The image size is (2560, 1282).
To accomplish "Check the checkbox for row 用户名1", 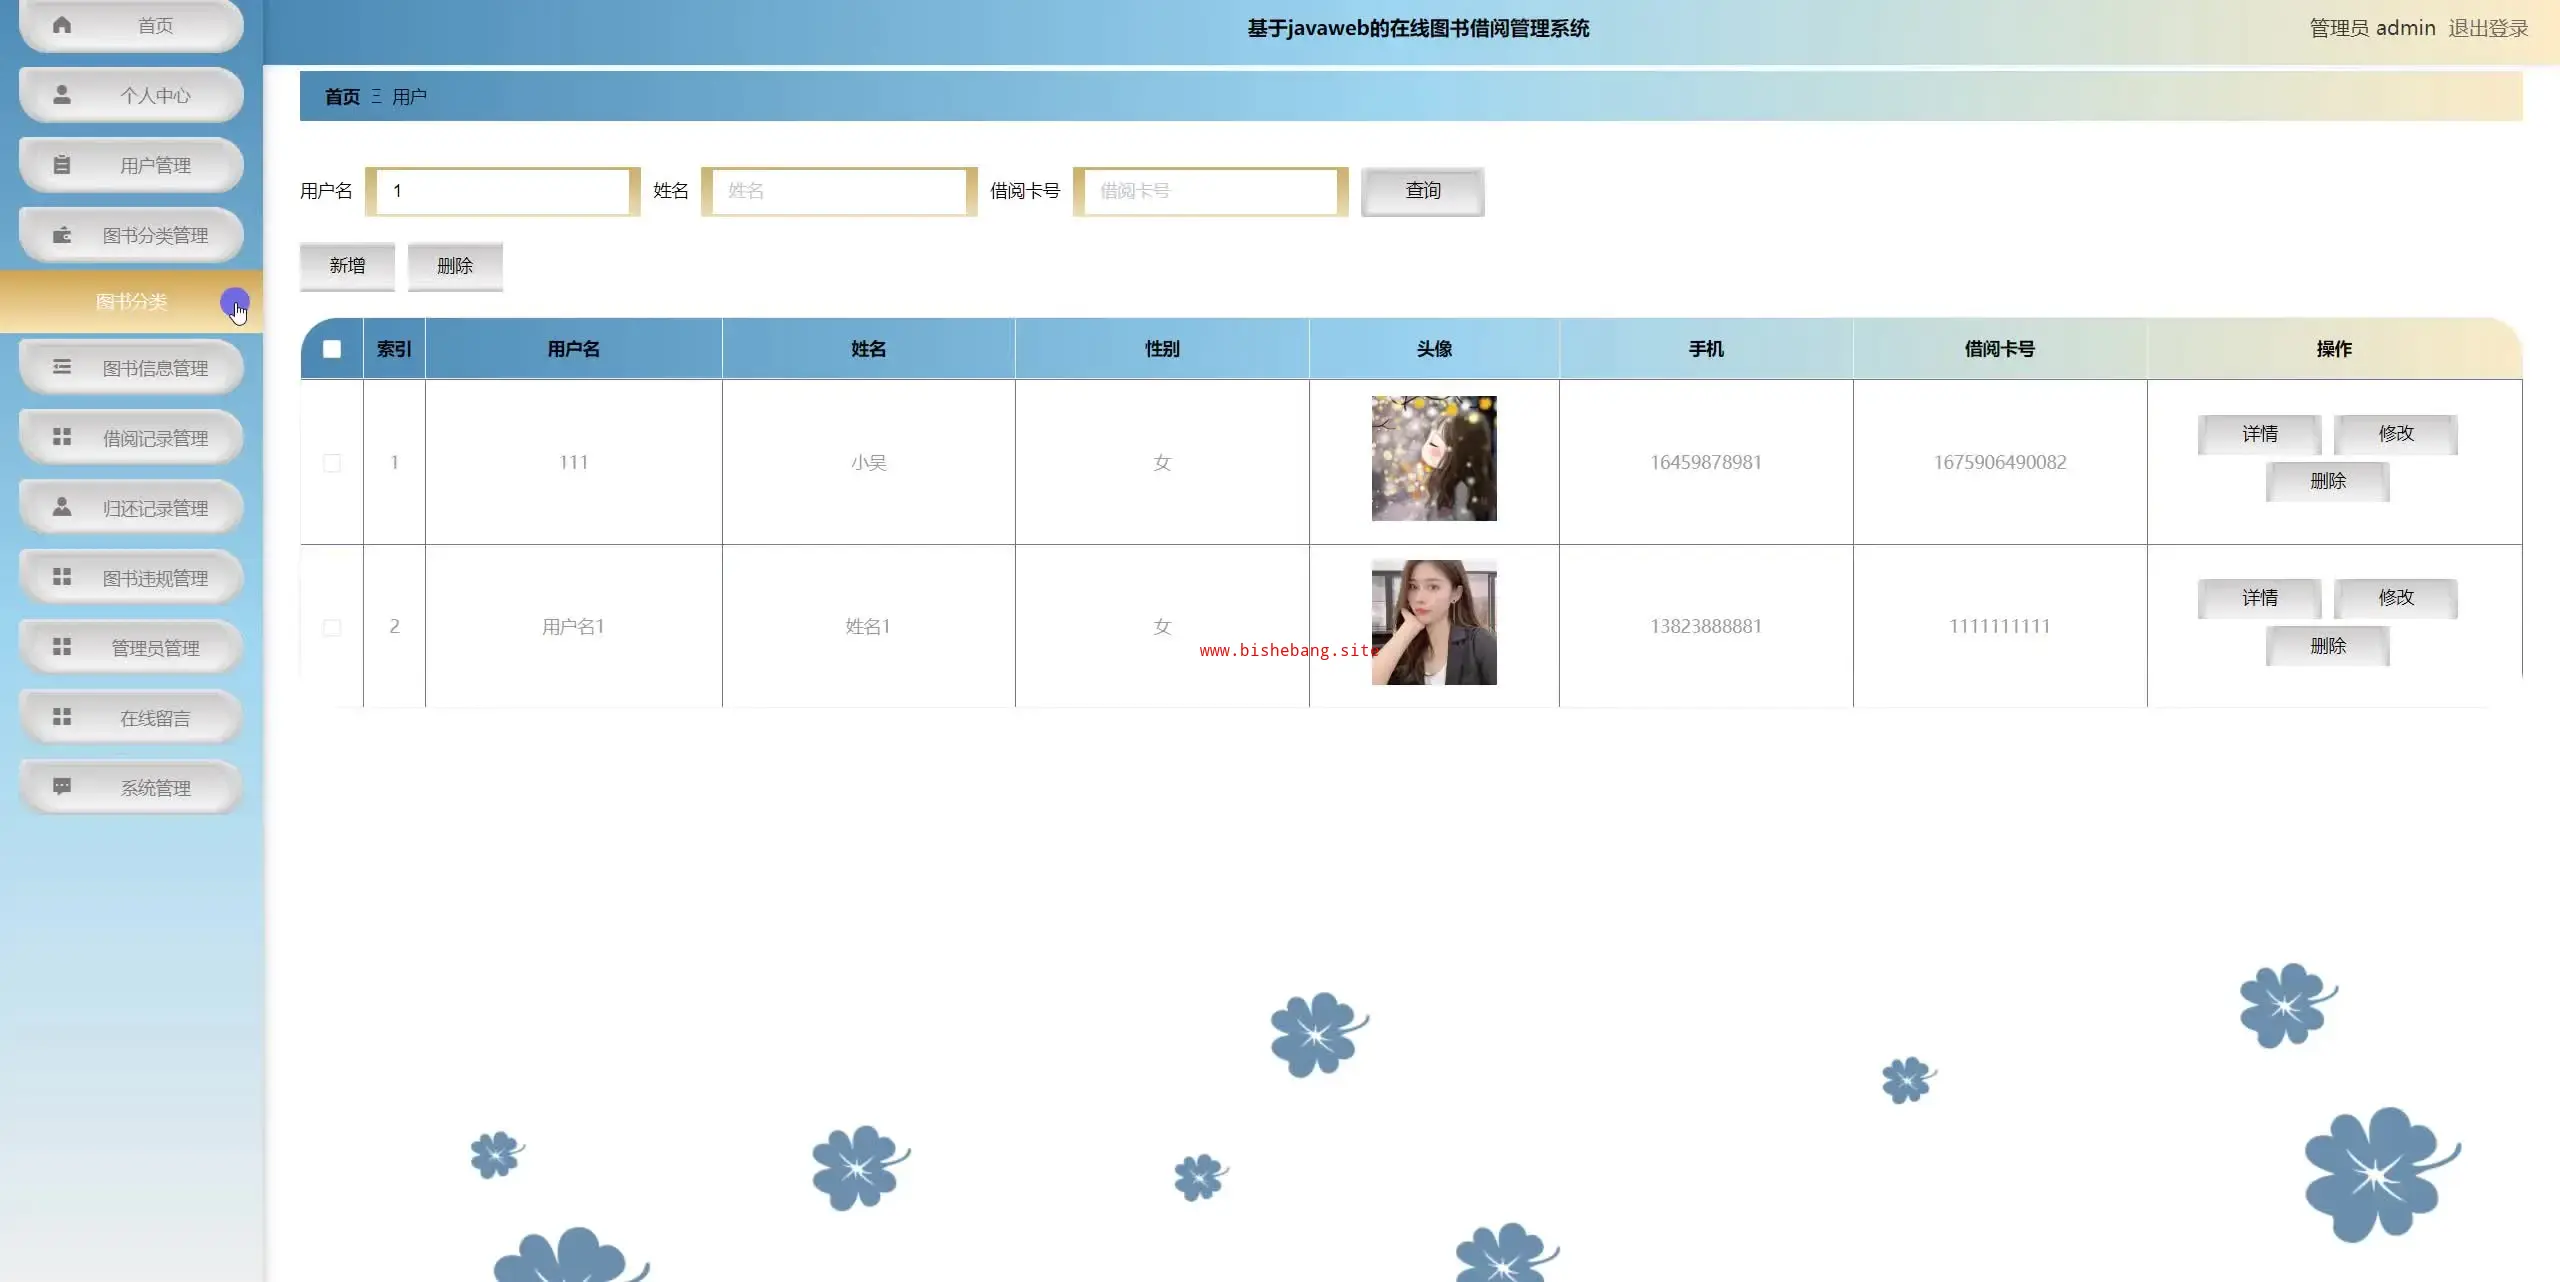I will point(332,627).
